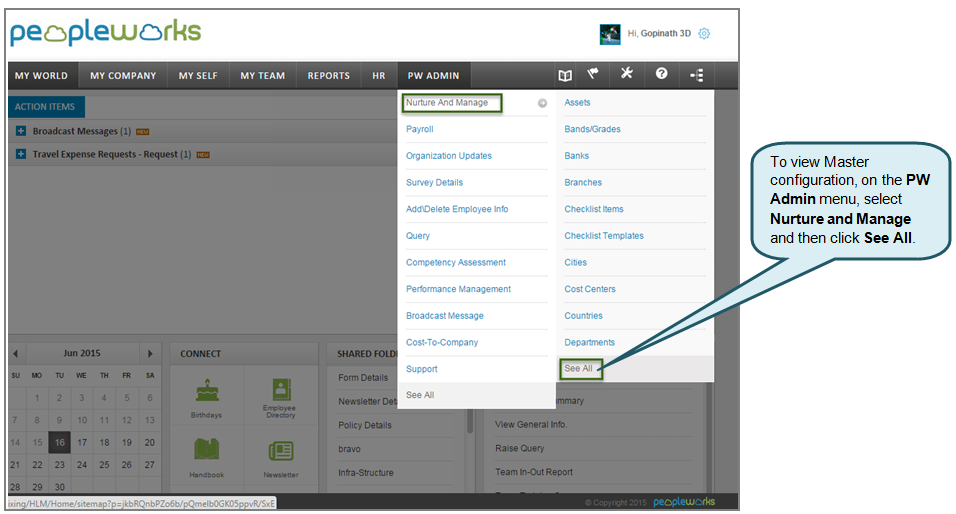Screen dimensions: 956x514
Task: Expand the Broadcast Messages item
Action: tap(21, 131)
